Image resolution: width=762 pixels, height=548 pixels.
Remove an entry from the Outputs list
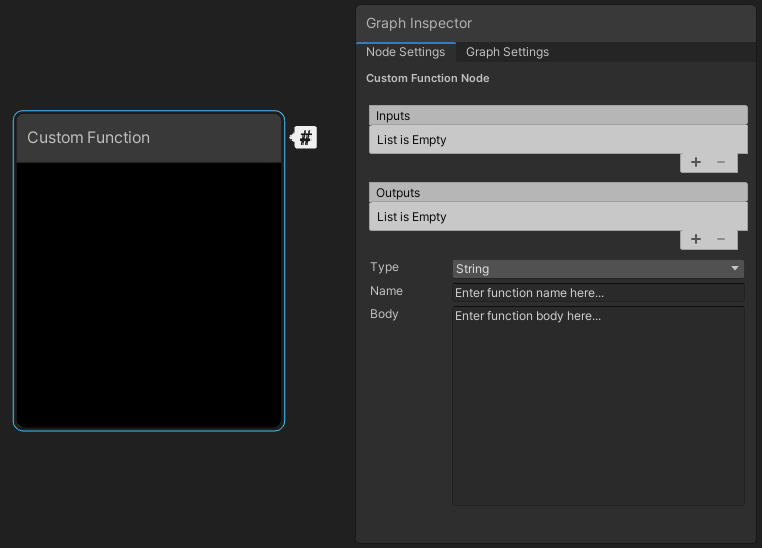tap(721, 239)
